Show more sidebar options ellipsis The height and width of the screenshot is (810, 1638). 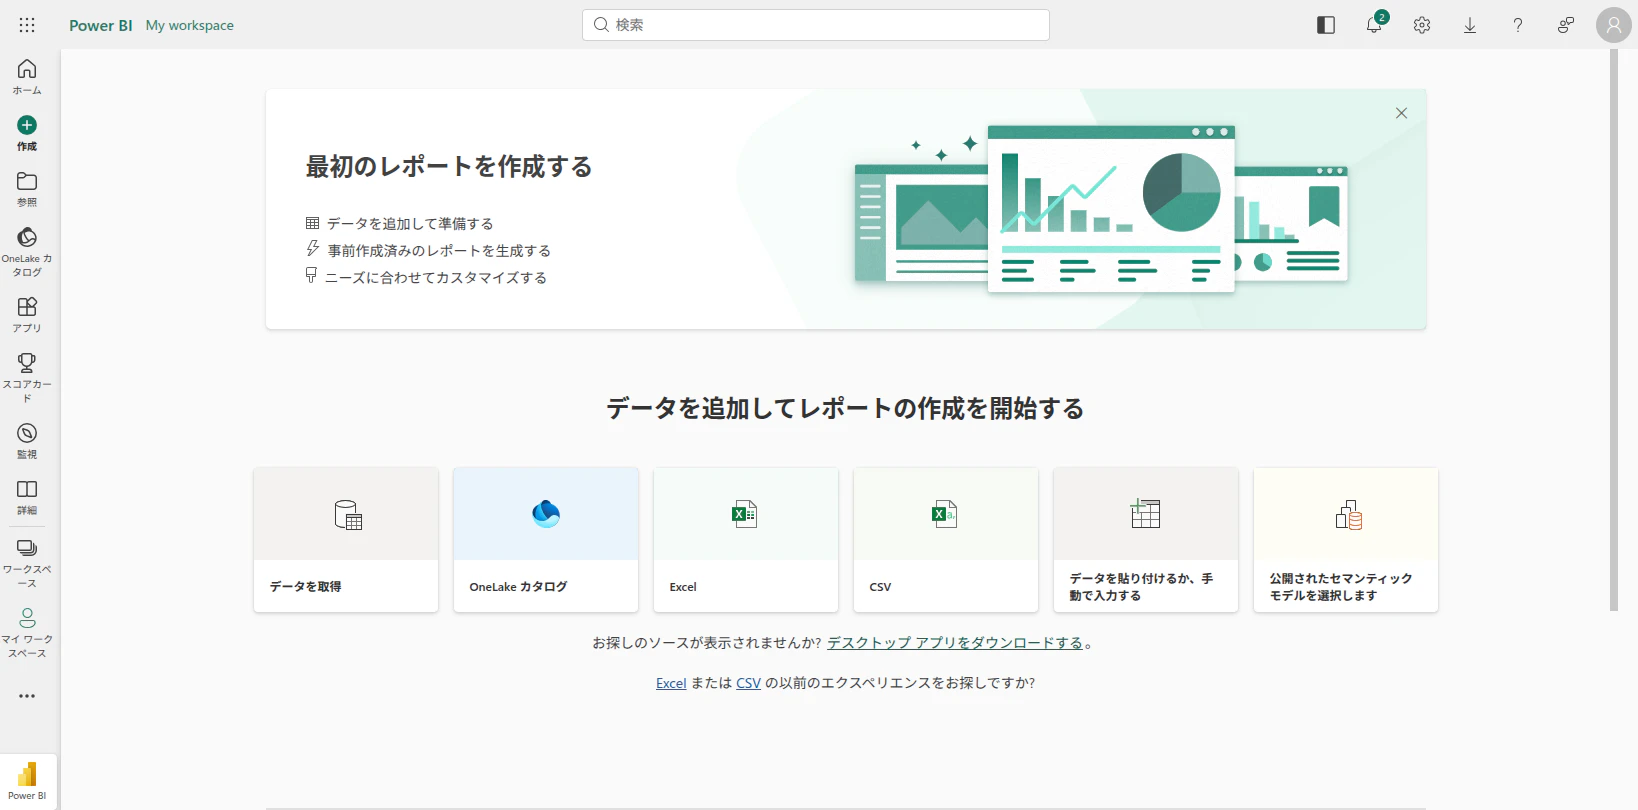[27, 696]
